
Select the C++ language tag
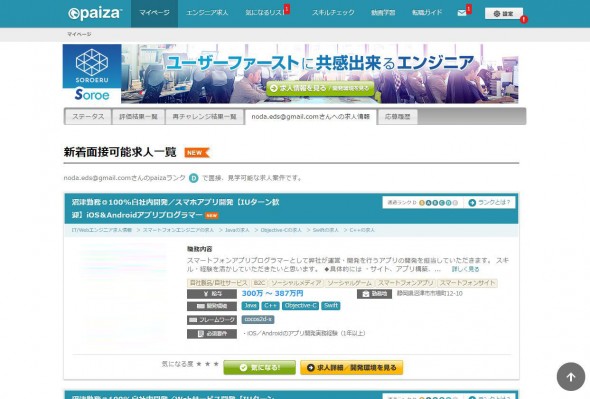271,306
